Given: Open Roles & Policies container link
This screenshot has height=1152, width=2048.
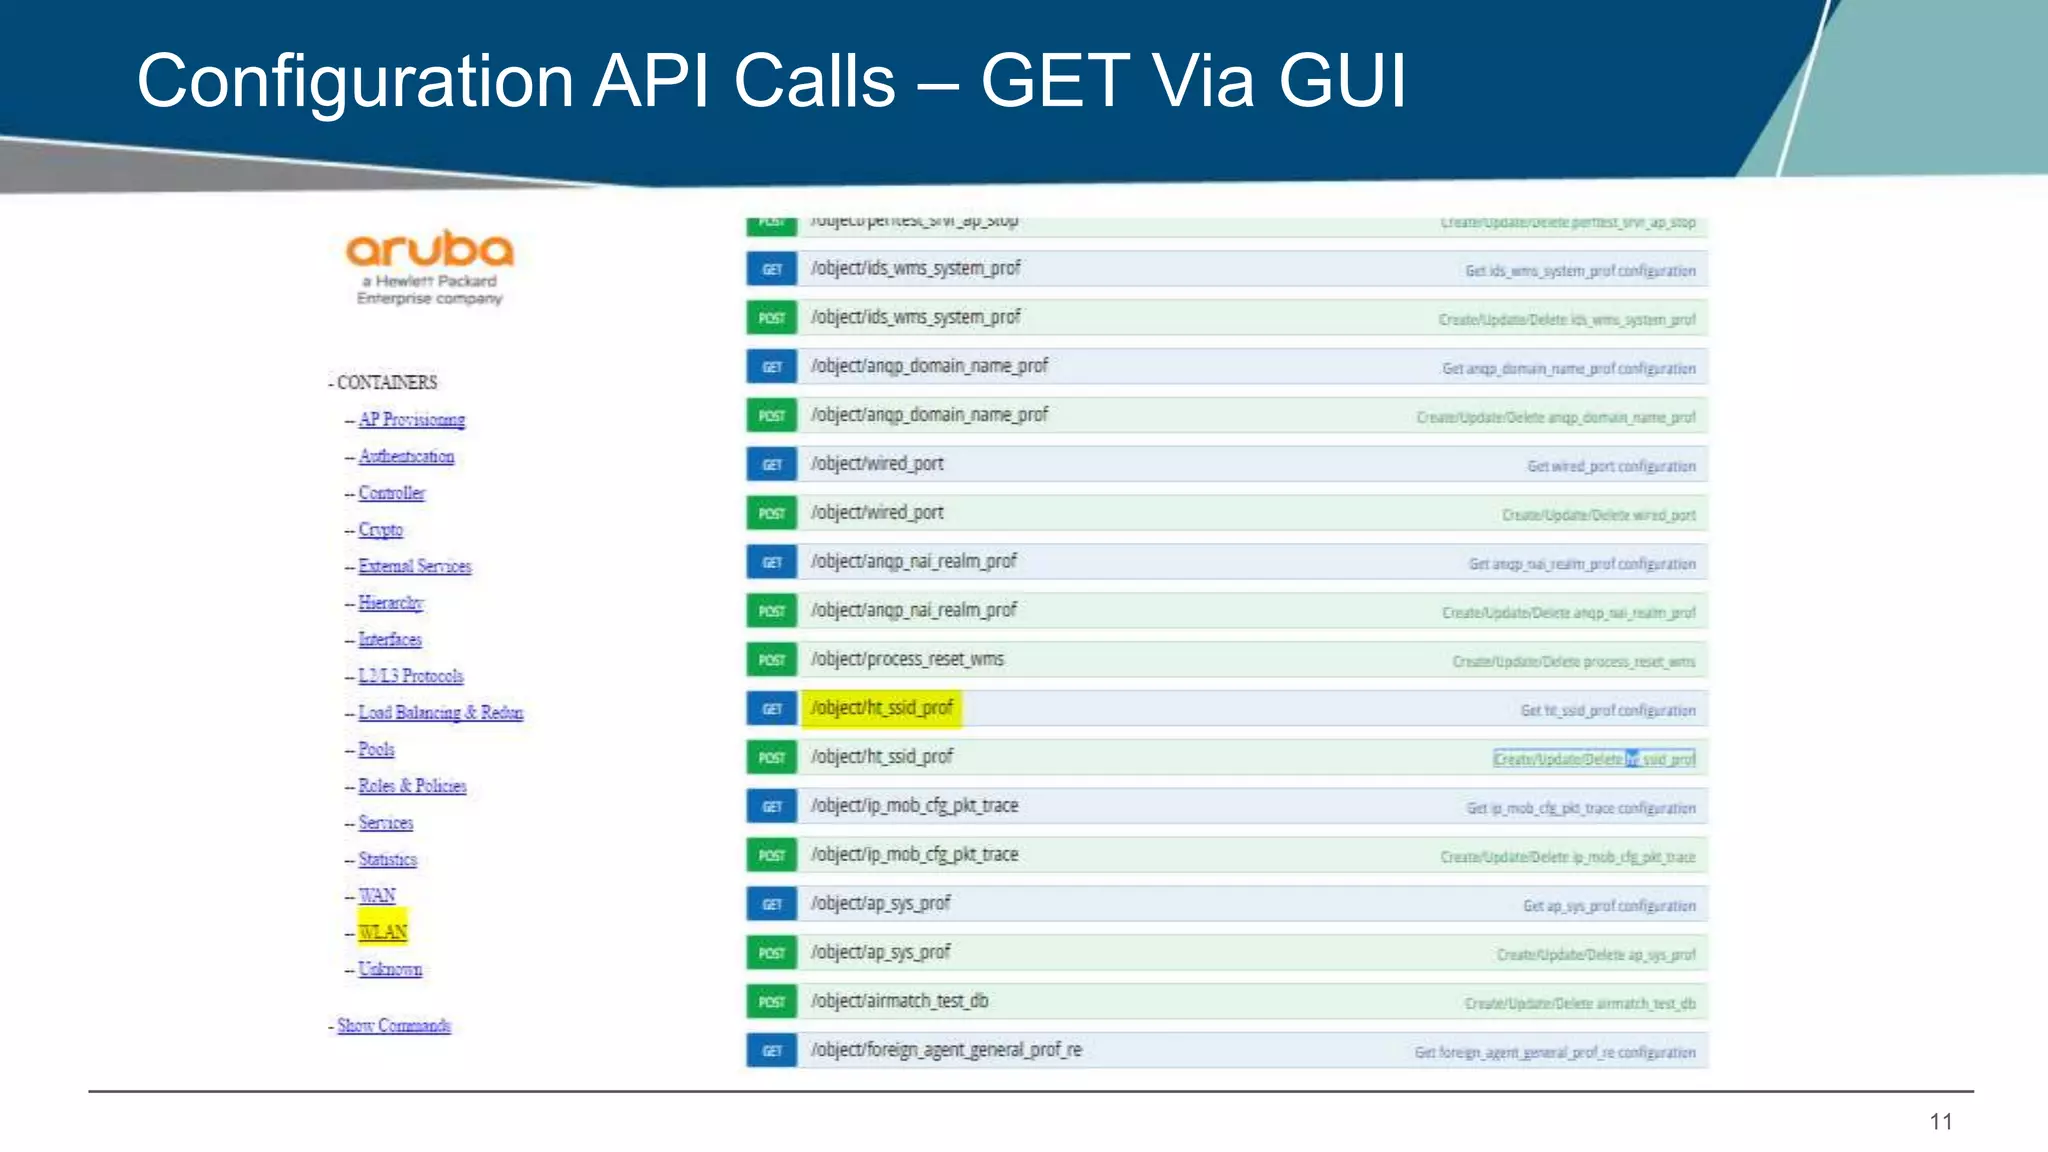Looking at the screenshot, I should (x=412, y=786).
